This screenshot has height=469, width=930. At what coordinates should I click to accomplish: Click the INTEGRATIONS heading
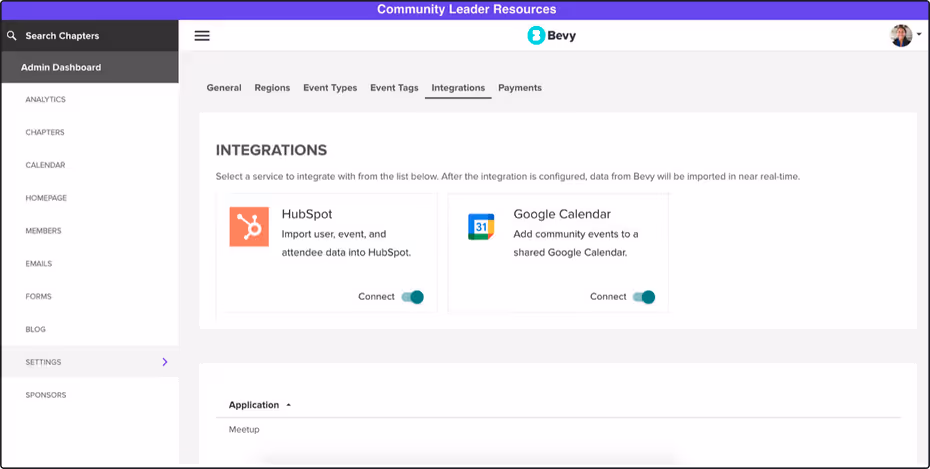(271, 150)
